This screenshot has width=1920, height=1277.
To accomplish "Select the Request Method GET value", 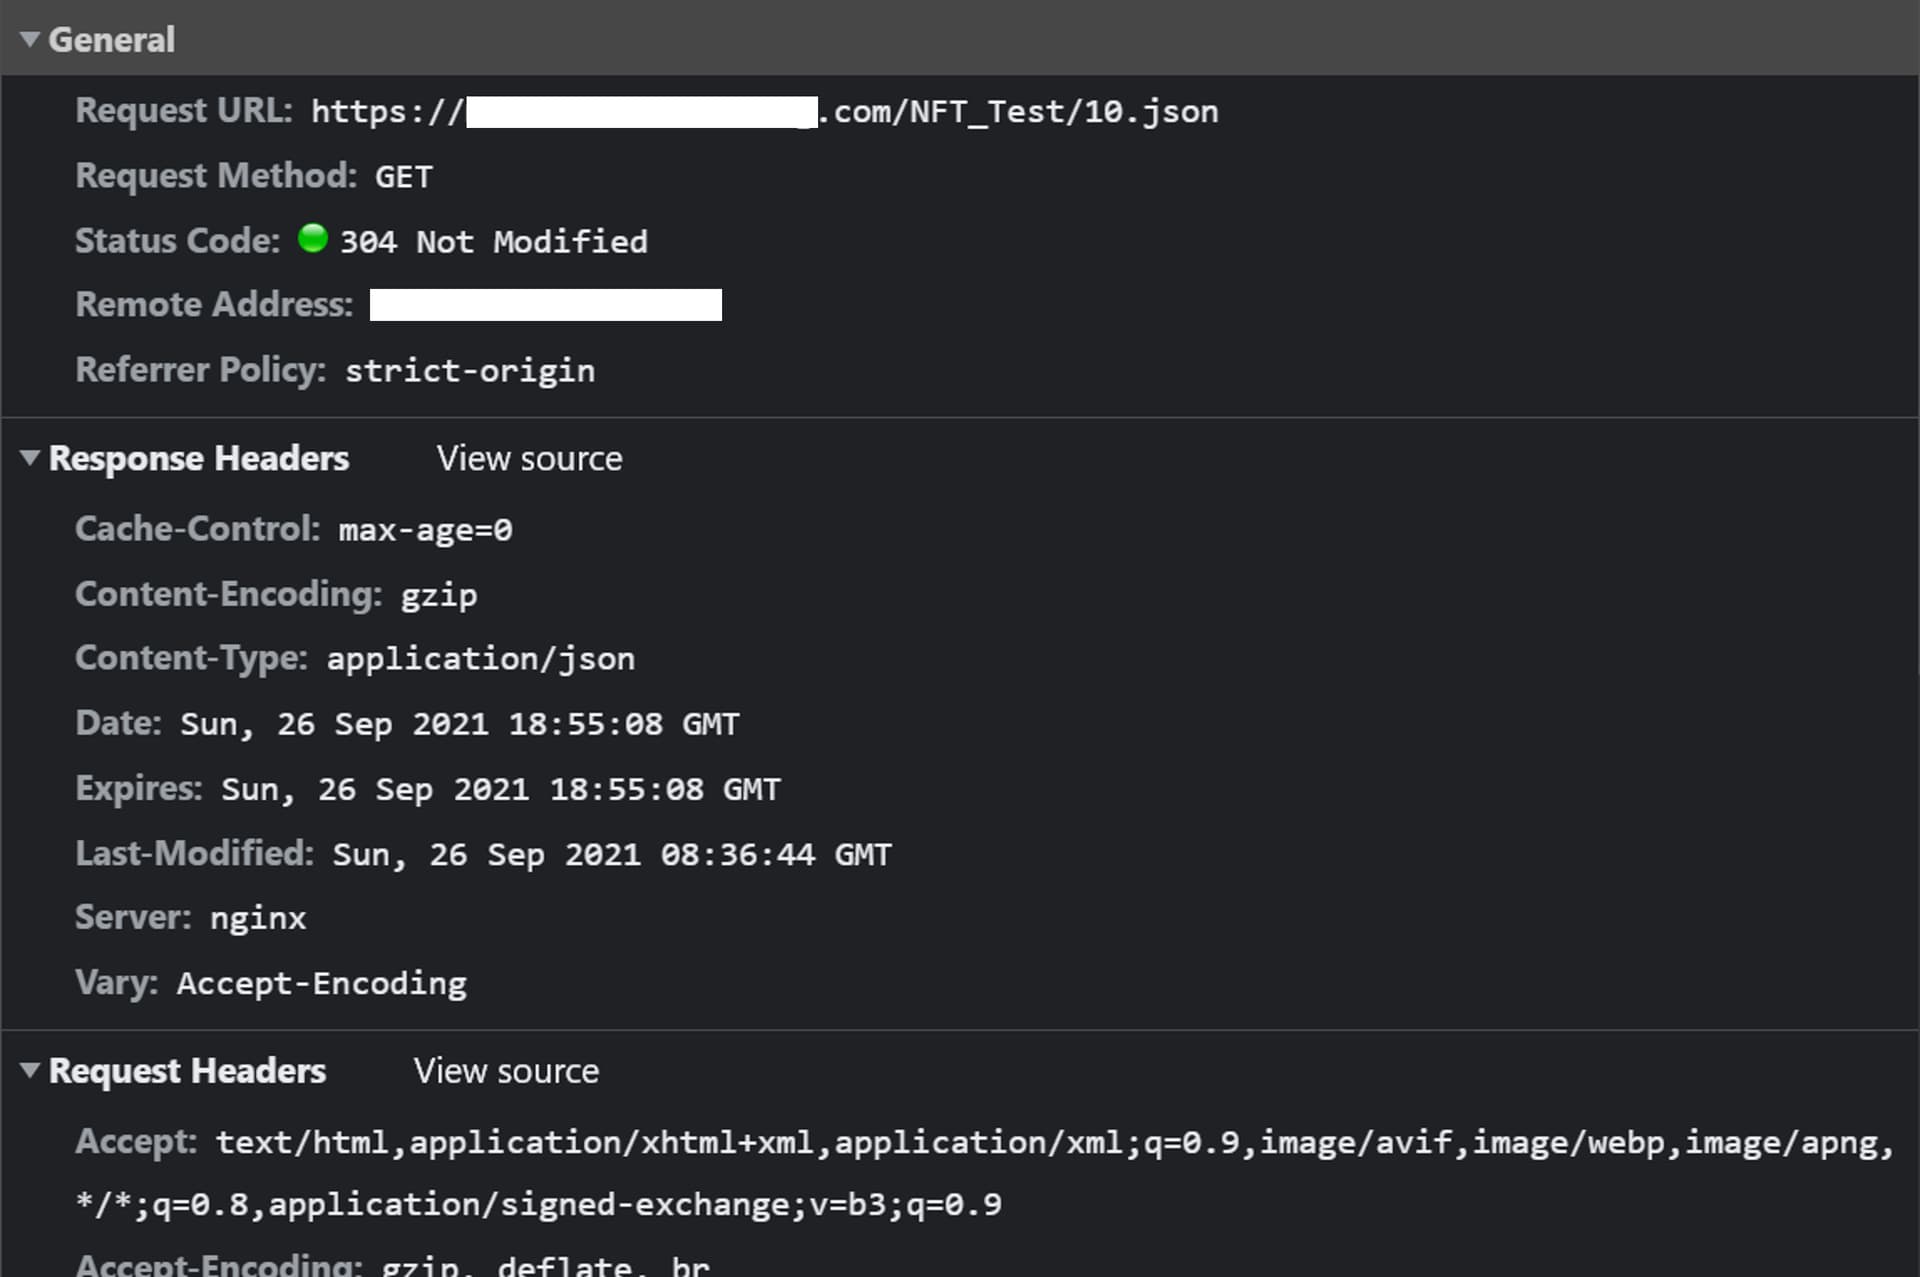I will coord(404,177).
